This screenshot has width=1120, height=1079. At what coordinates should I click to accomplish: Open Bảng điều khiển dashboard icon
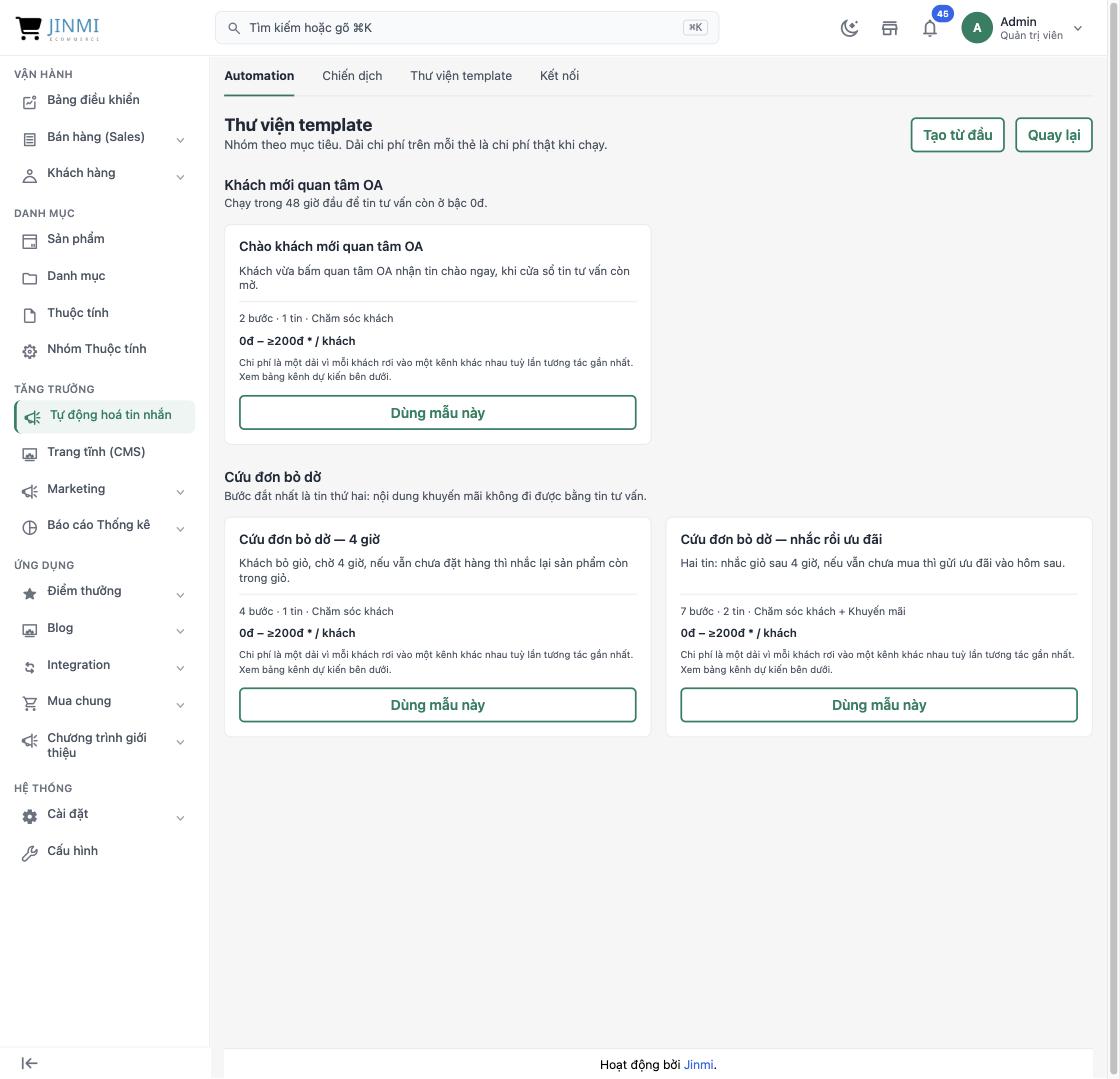(x=29, y=102)
